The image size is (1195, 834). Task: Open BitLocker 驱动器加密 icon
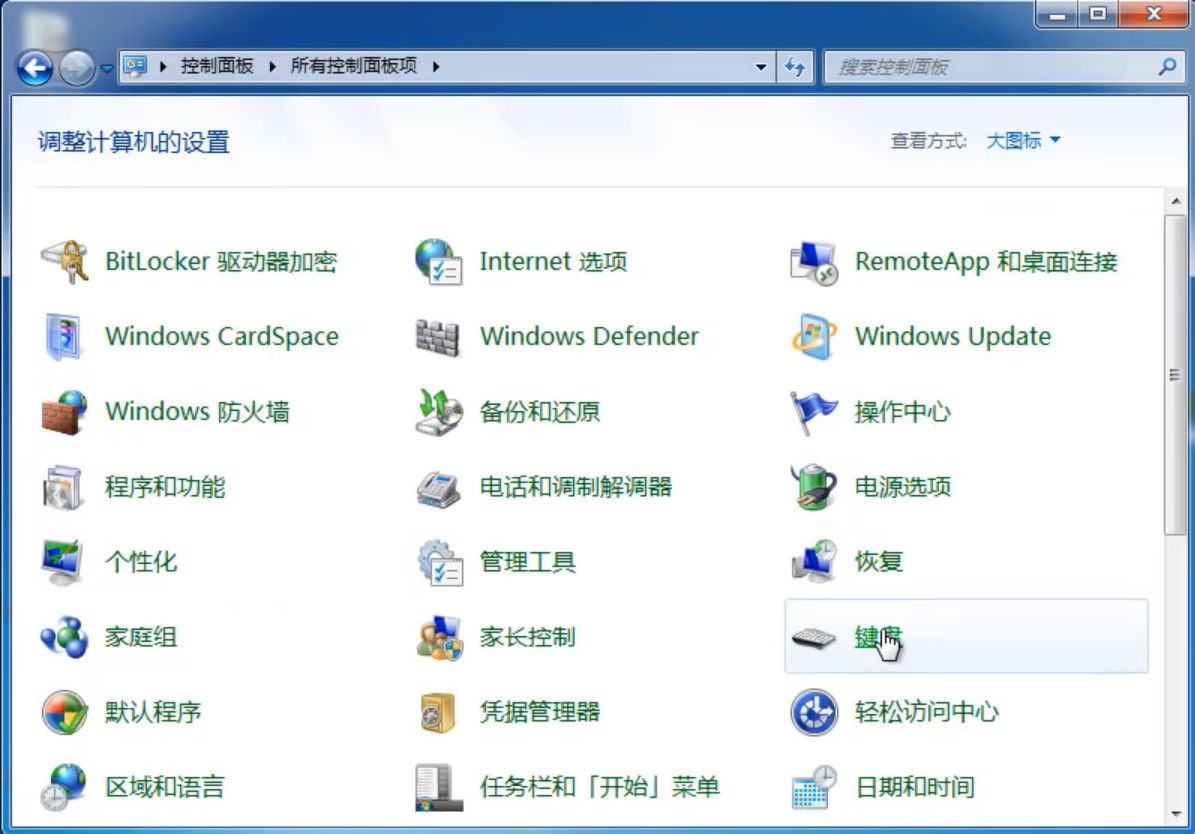click(x=65, y=262)
